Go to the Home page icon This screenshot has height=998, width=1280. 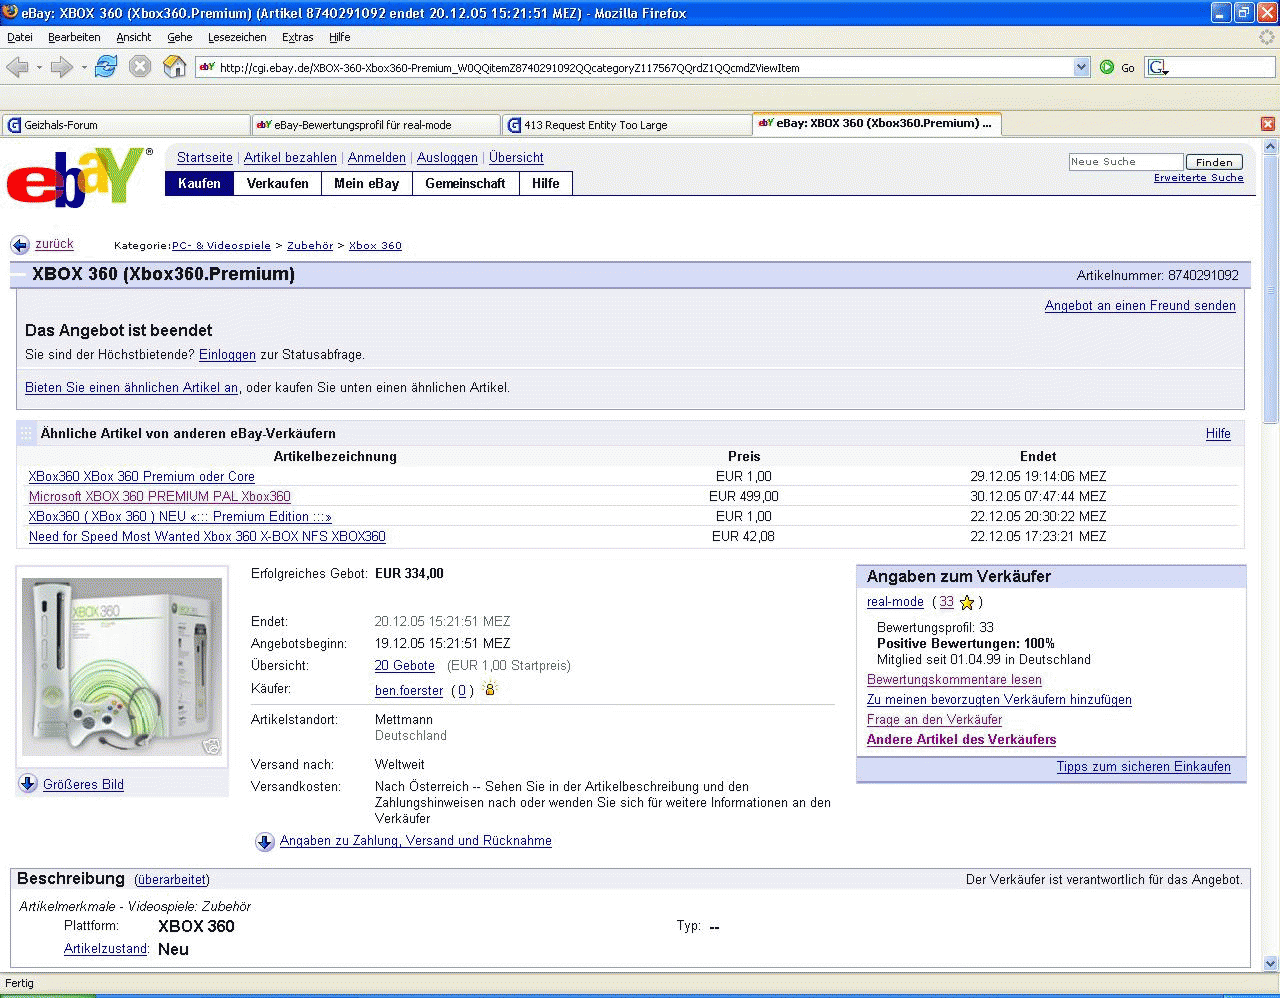175,67
